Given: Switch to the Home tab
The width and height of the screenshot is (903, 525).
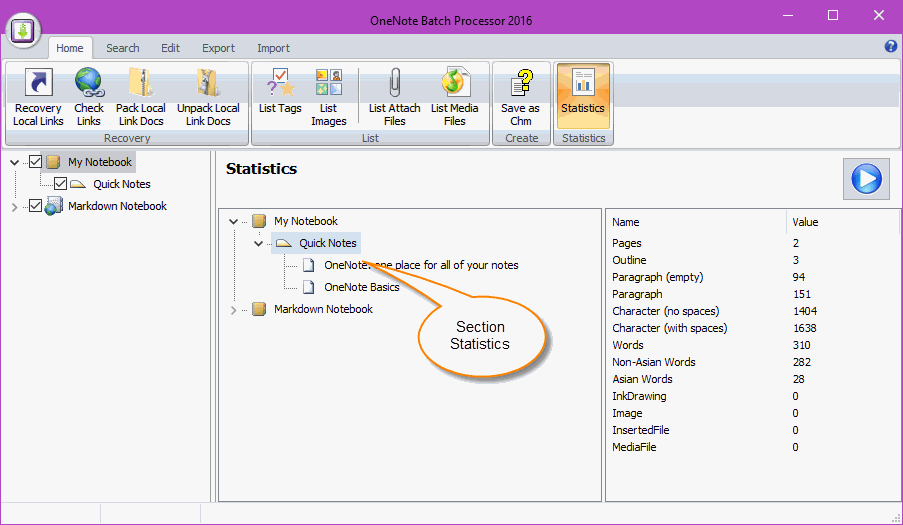Looking at the screenshot, I should 70,48.
